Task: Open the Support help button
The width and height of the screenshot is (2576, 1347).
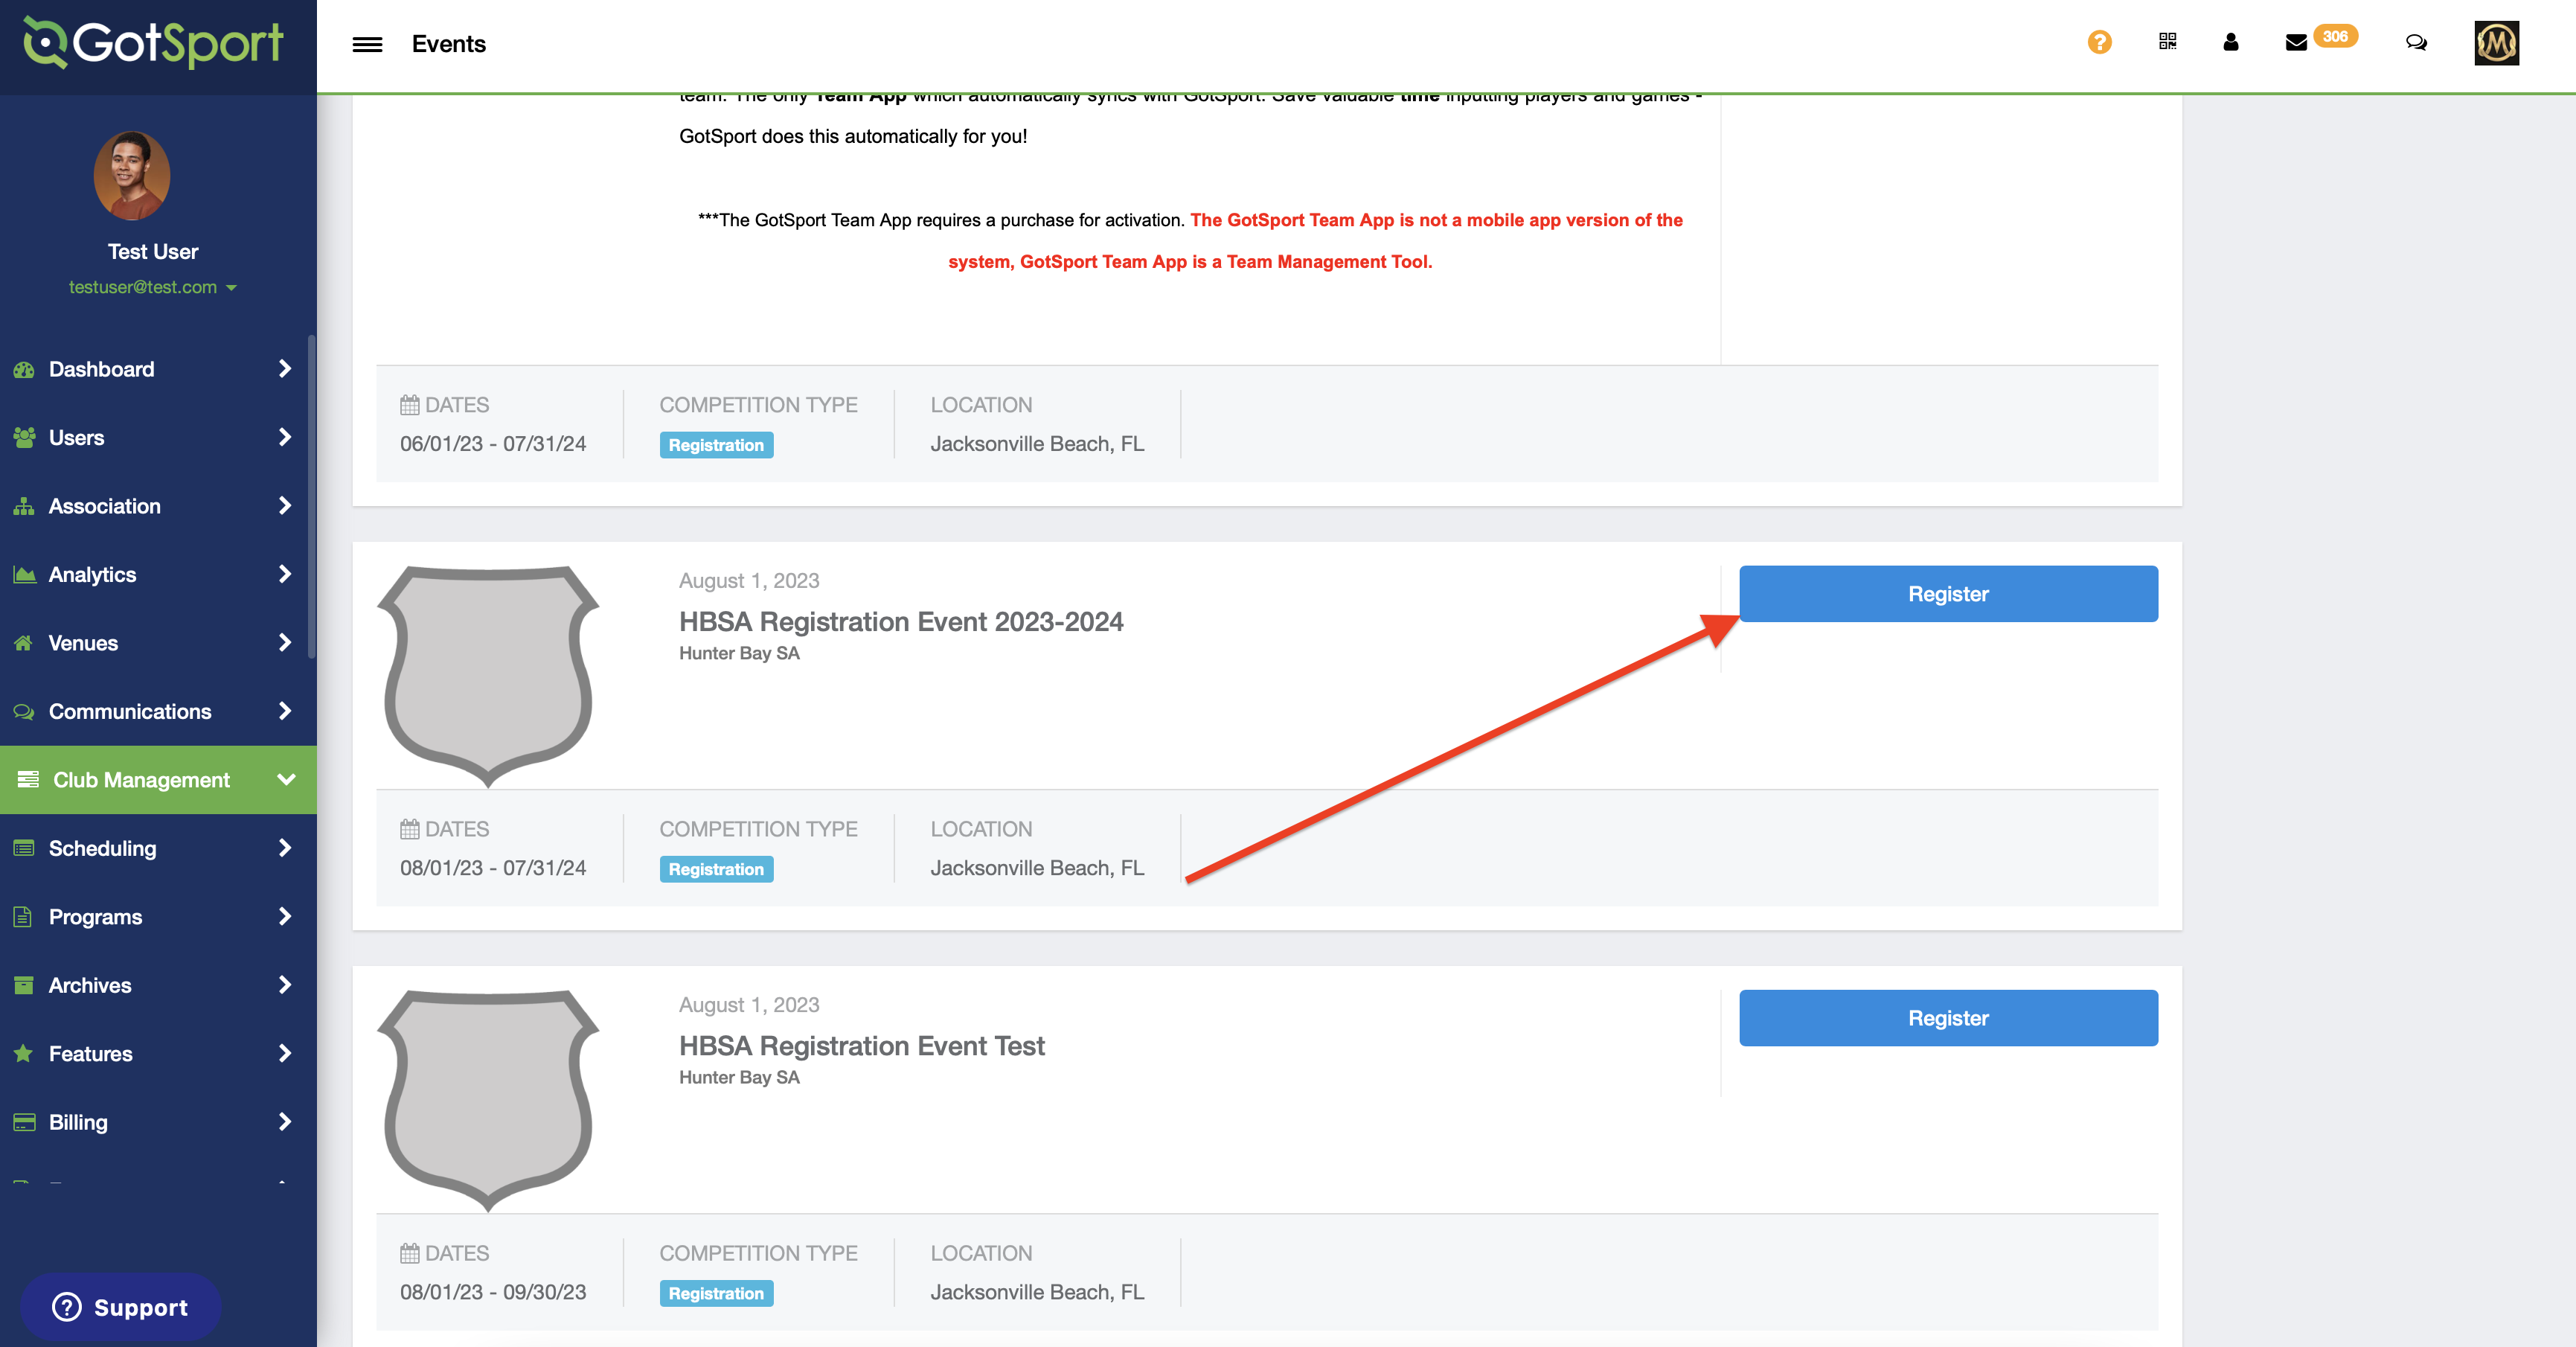Action: (x=120, y=1307)
